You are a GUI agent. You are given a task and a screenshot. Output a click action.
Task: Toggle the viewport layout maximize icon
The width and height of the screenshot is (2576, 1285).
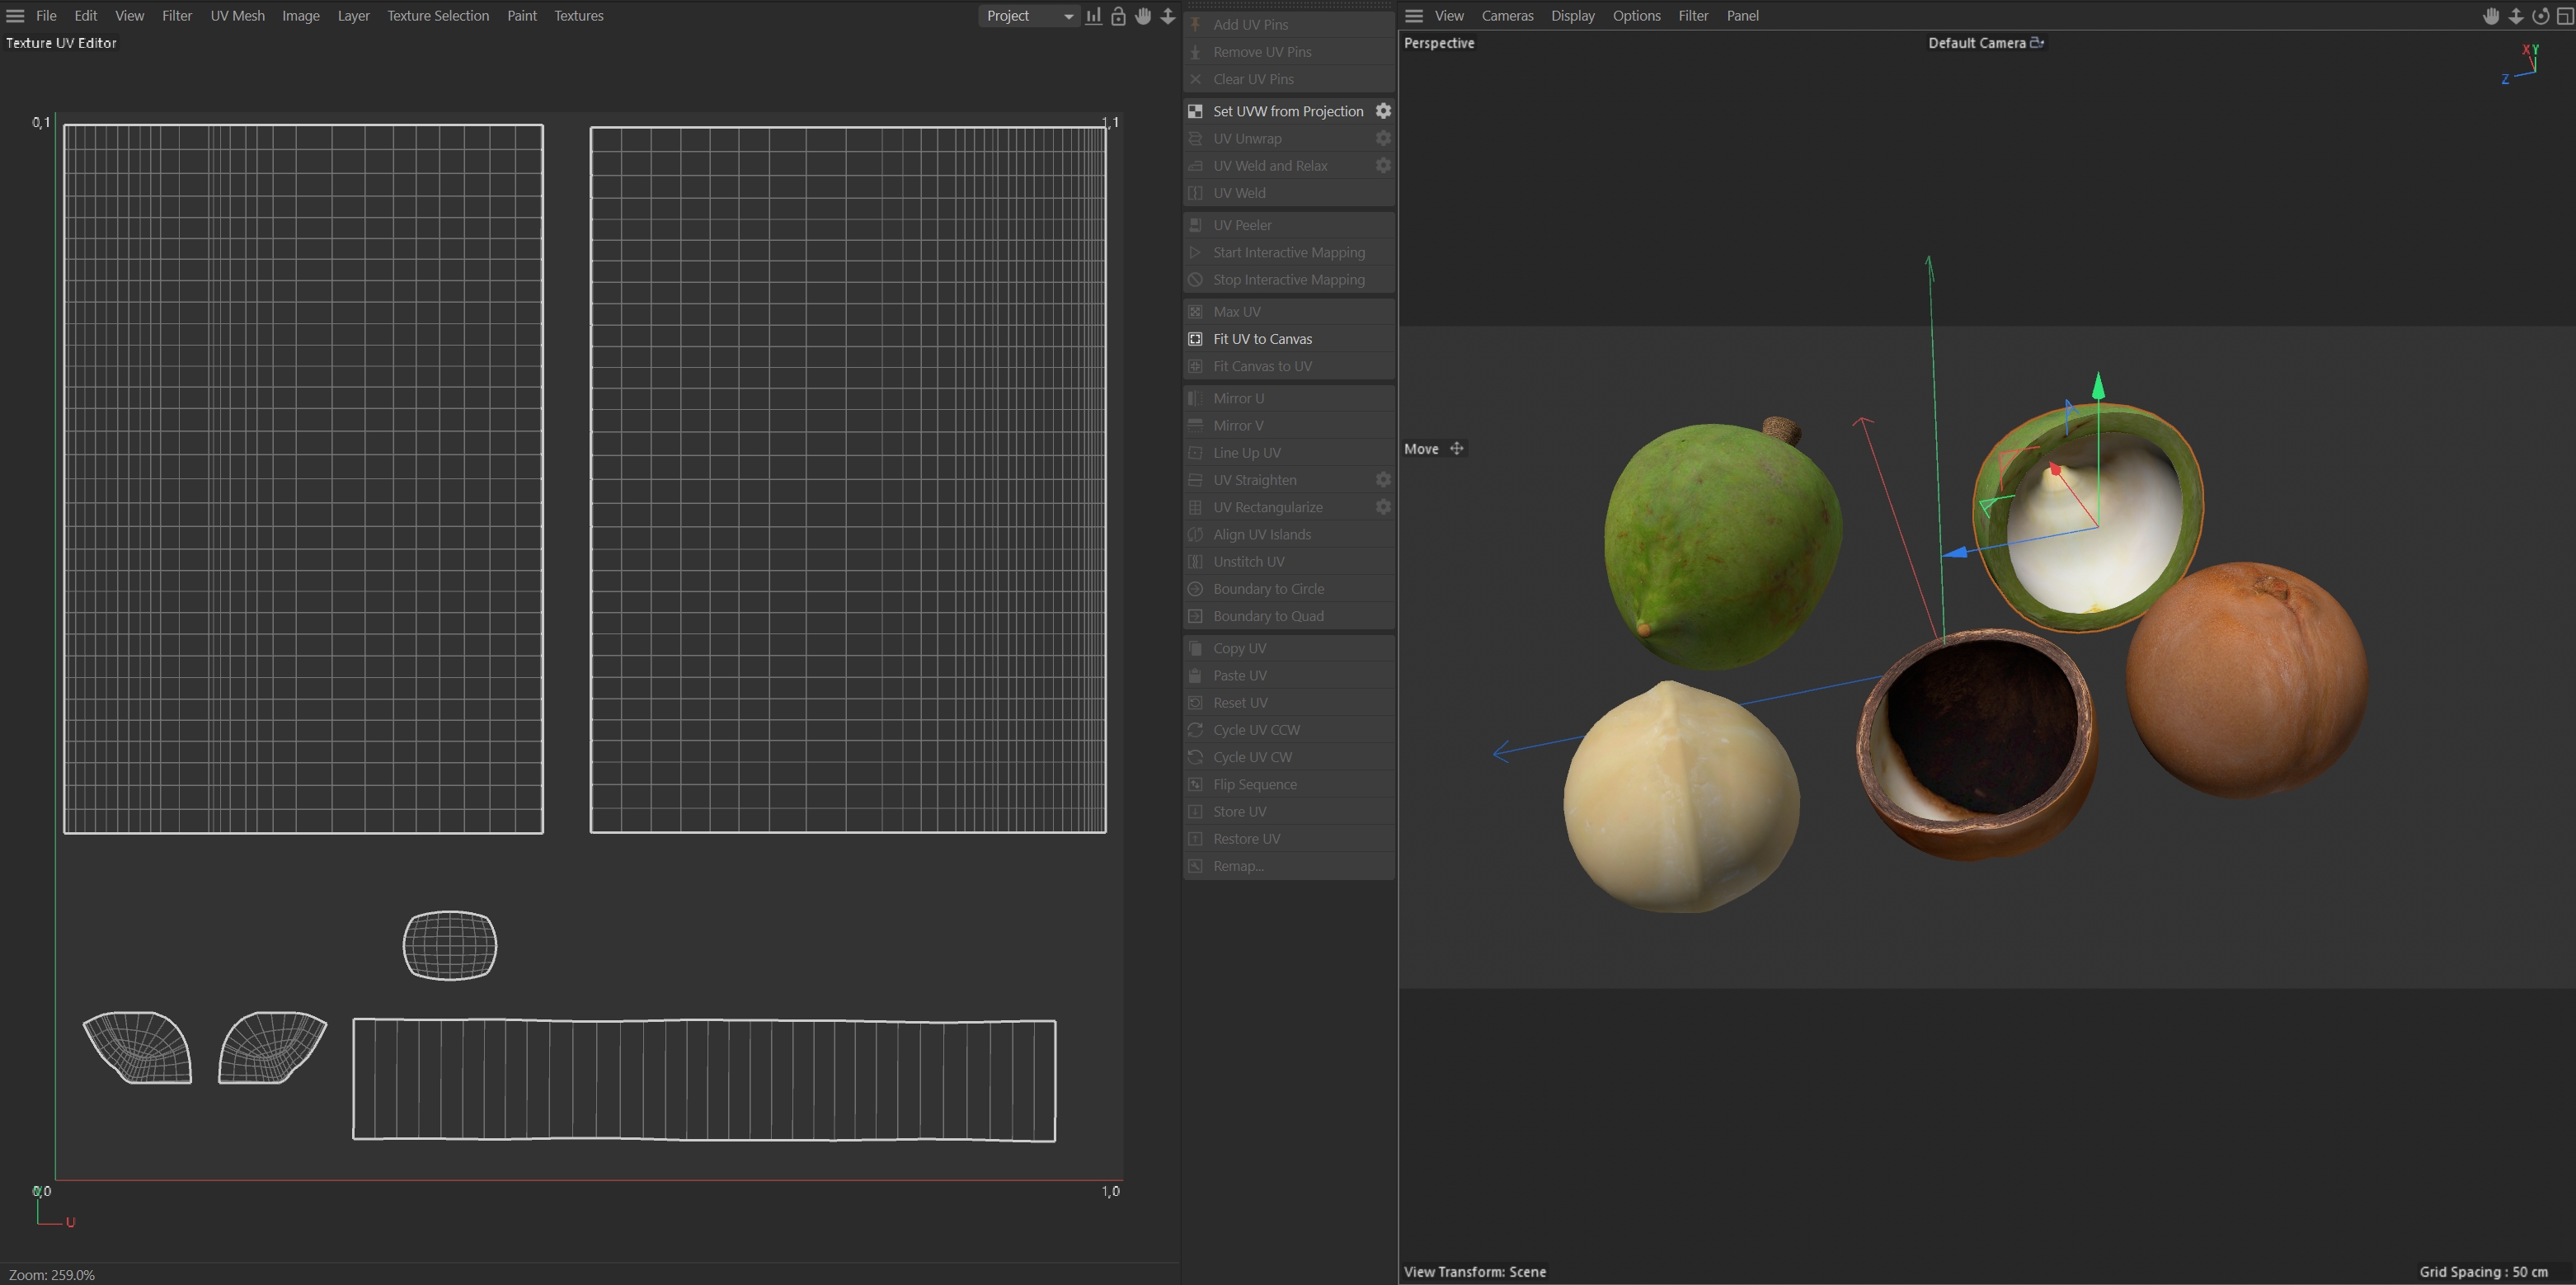click(x=2564, y=16)
